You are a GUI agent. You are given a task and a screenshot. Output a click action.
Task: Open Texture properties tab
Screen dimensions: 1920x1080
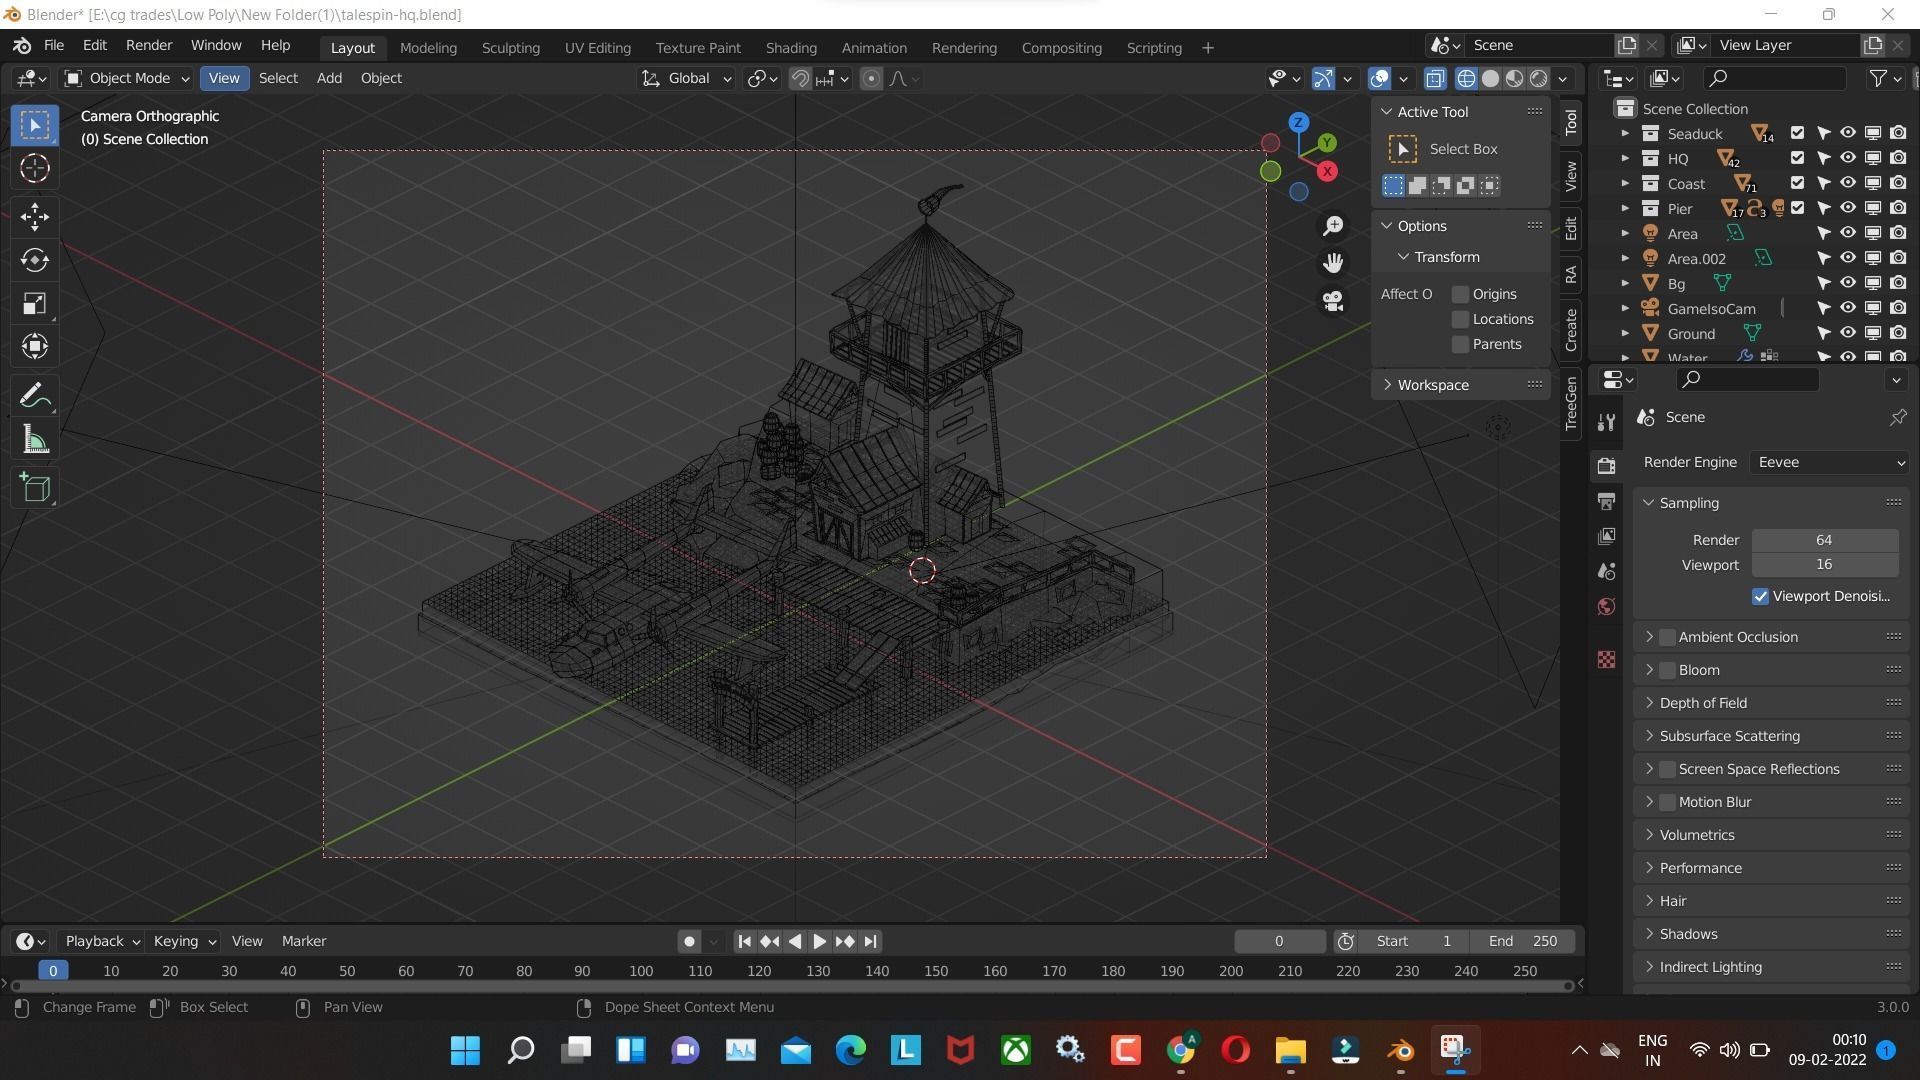(1606, 659)
